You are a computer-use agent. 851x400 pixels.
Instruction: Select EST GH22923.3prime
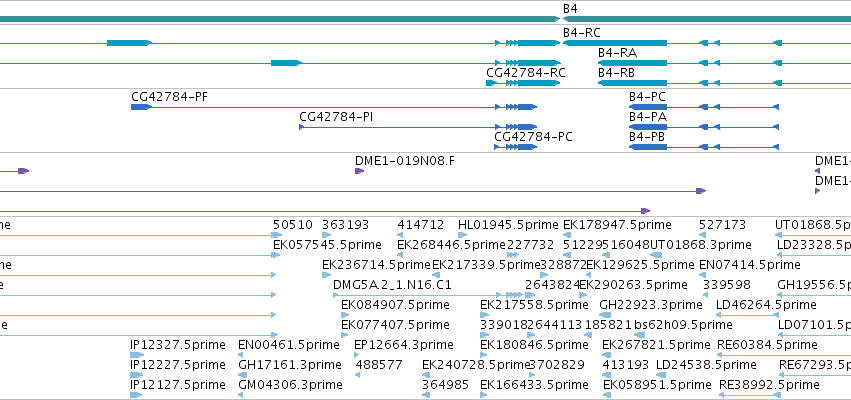(651, 305)
